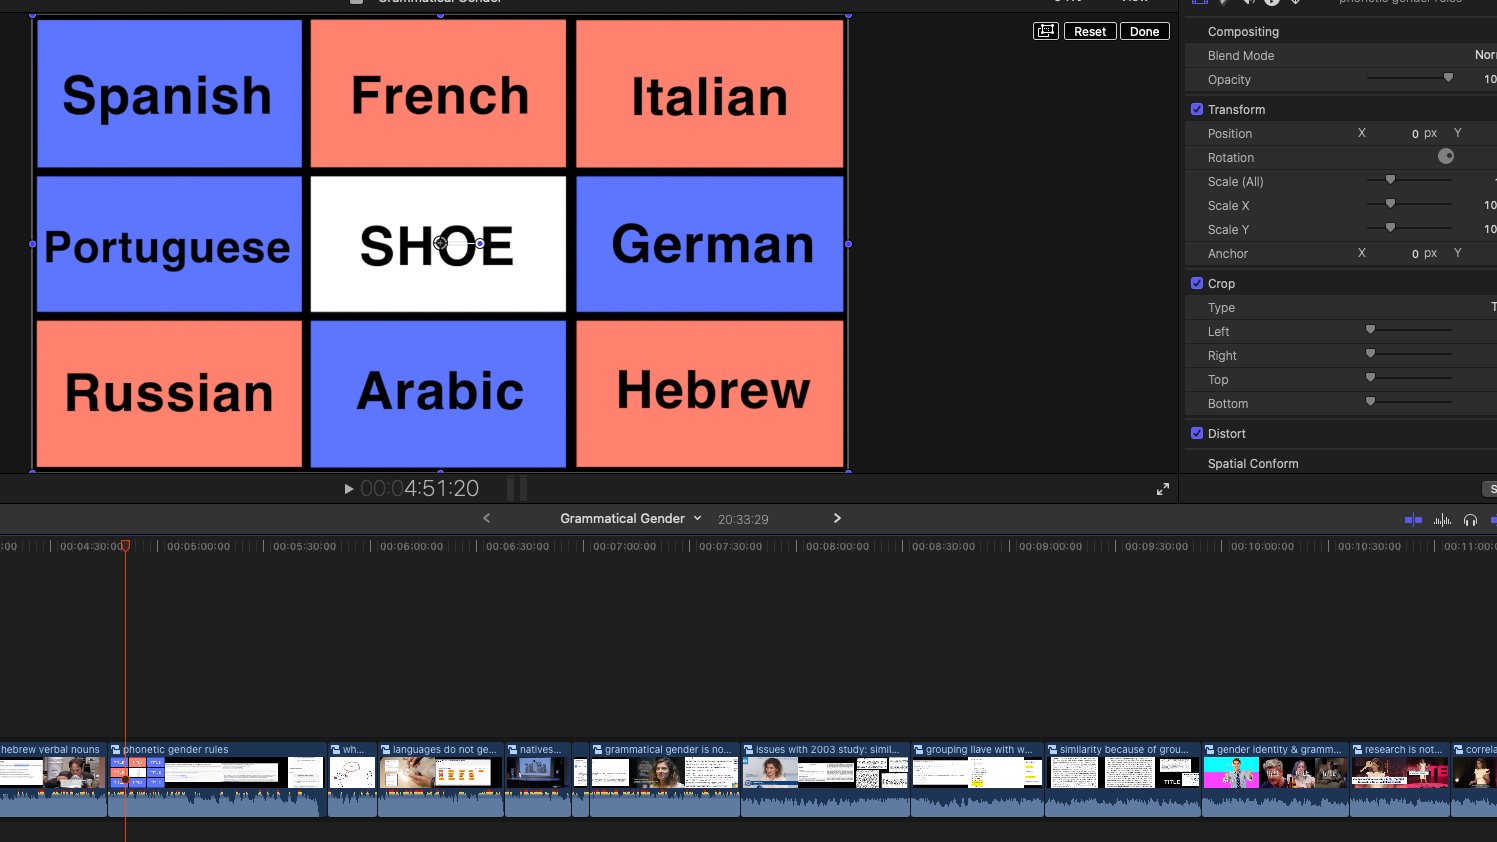Click the compound clip icon on 'languages do not ge...'
The image size is (1497, 842).
click(386, 749)
